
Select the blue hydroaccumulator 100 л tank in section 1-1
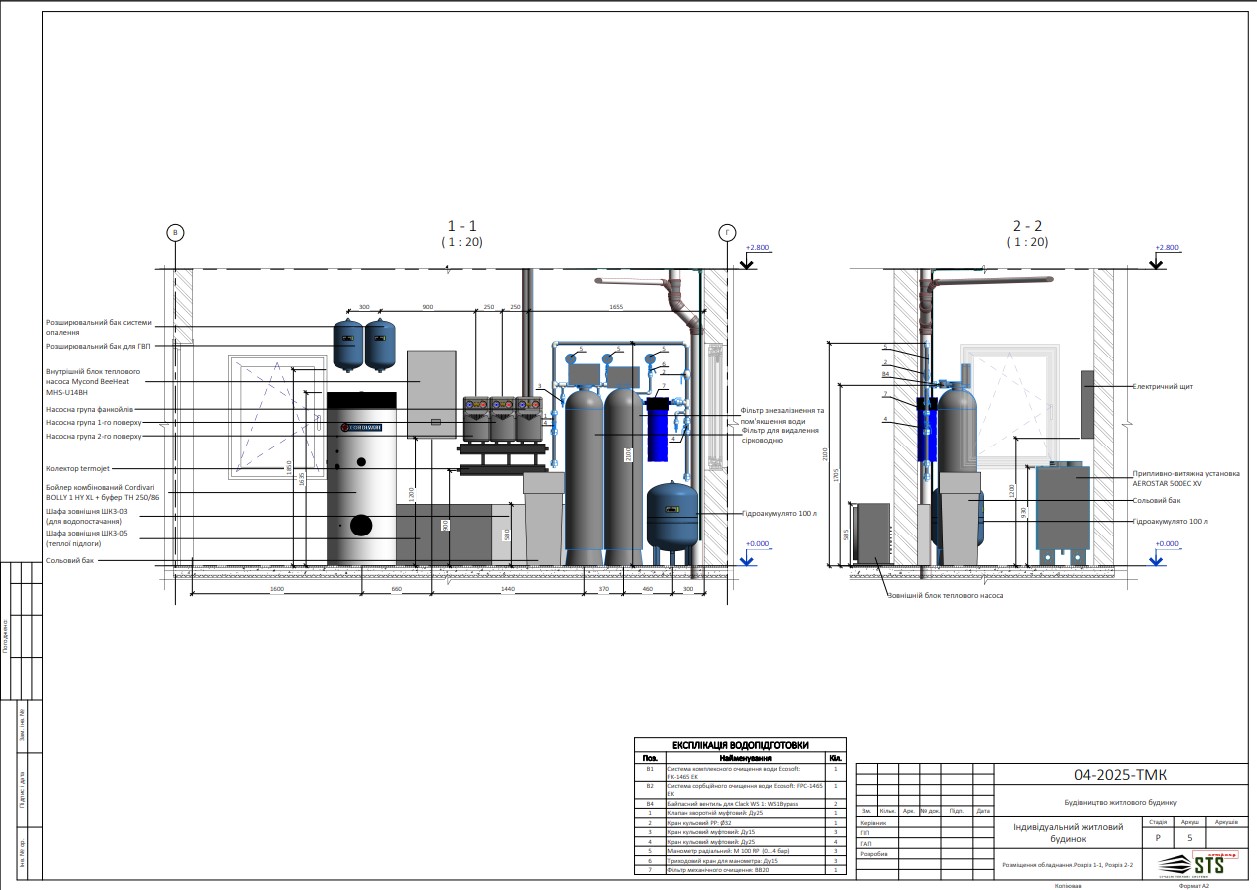tap(674, 517)
